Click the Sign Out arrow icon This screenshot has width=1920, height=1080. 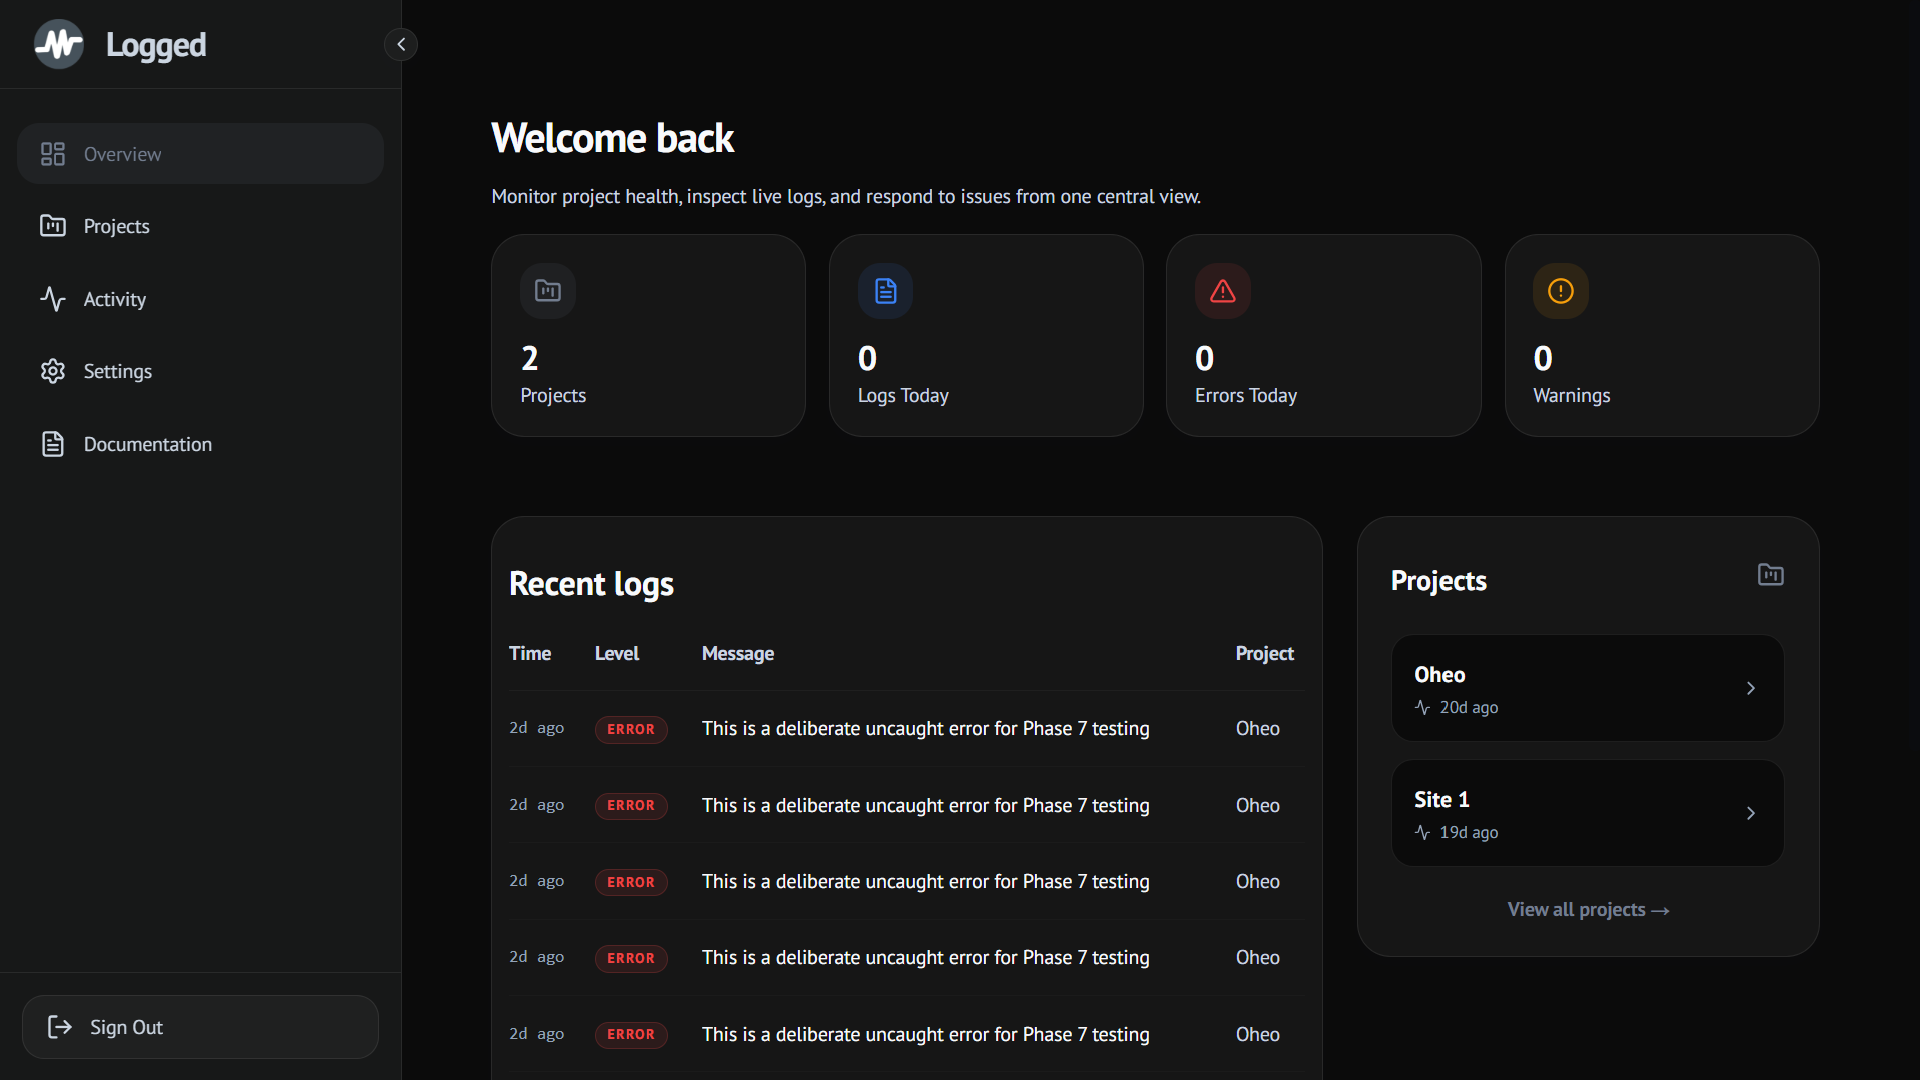60,1027
